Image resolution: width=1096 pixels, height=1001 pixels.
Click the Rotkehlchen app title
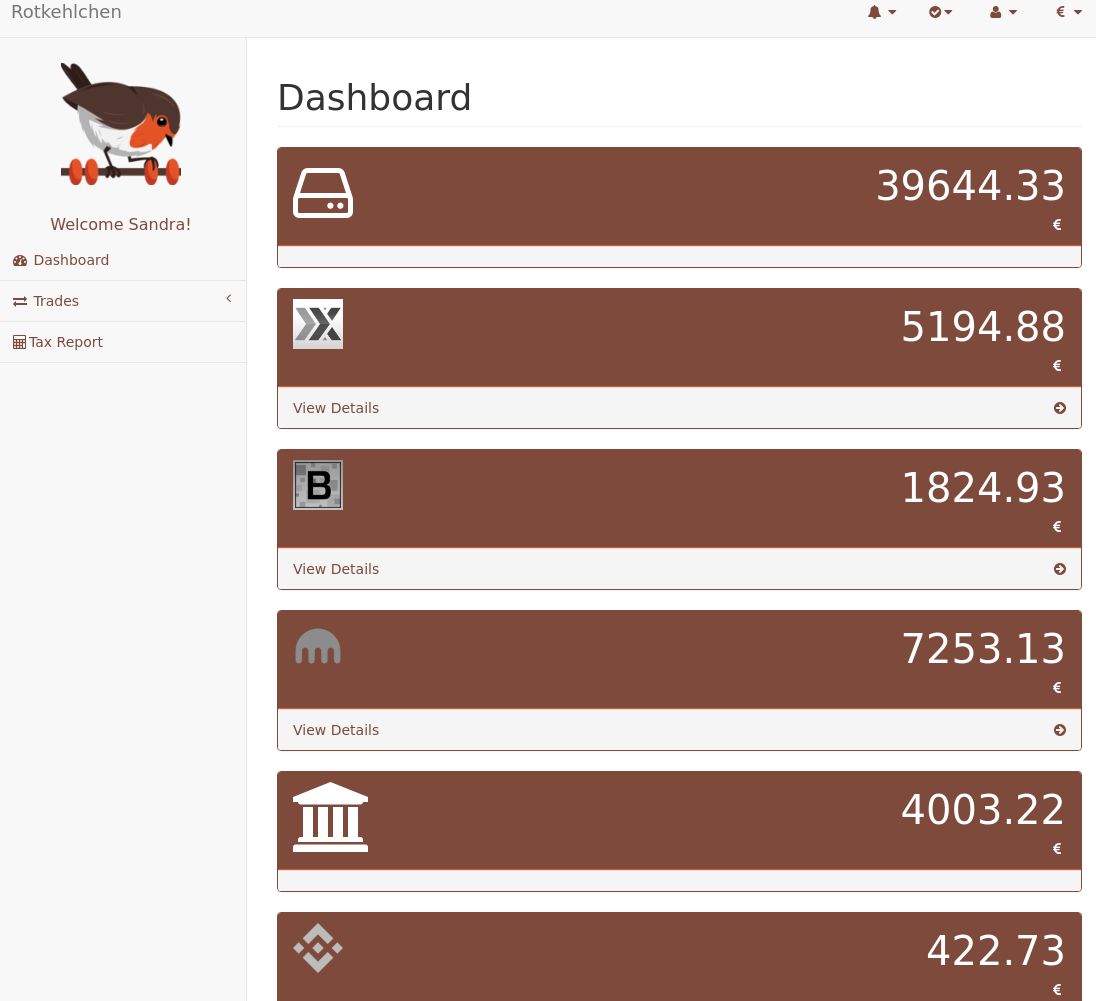coord(66,12)
